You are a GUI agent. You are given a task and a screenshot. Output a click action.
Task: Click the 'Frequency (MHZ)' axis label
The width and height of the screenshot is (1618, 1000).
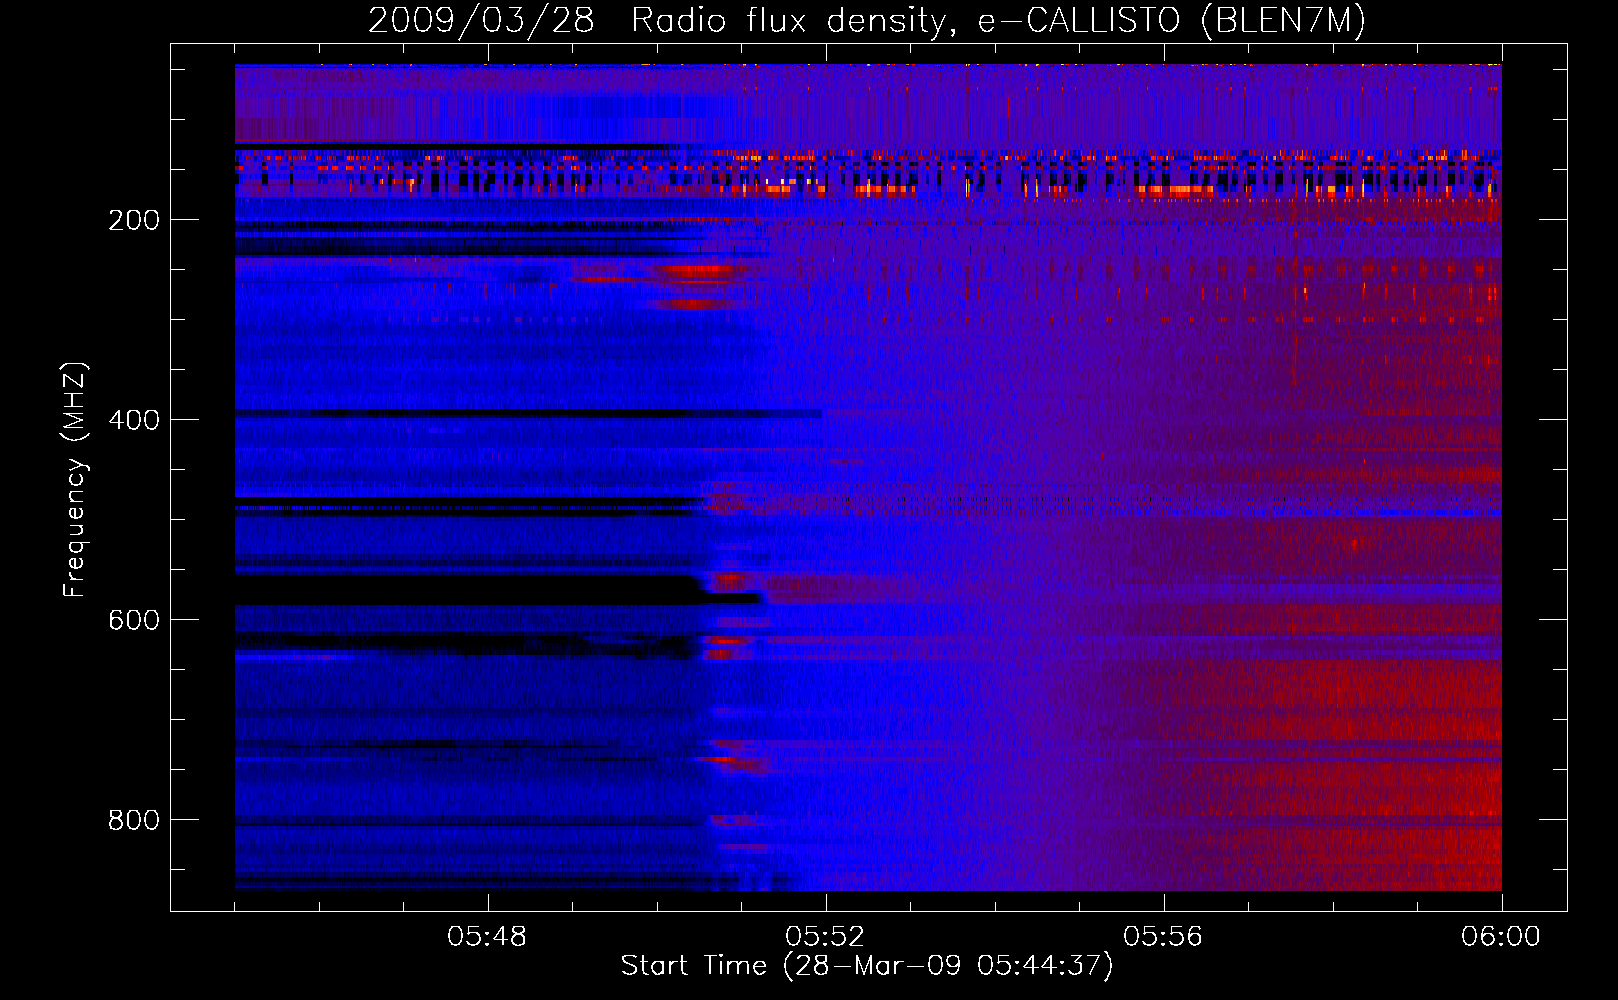(x=75, y=480)
